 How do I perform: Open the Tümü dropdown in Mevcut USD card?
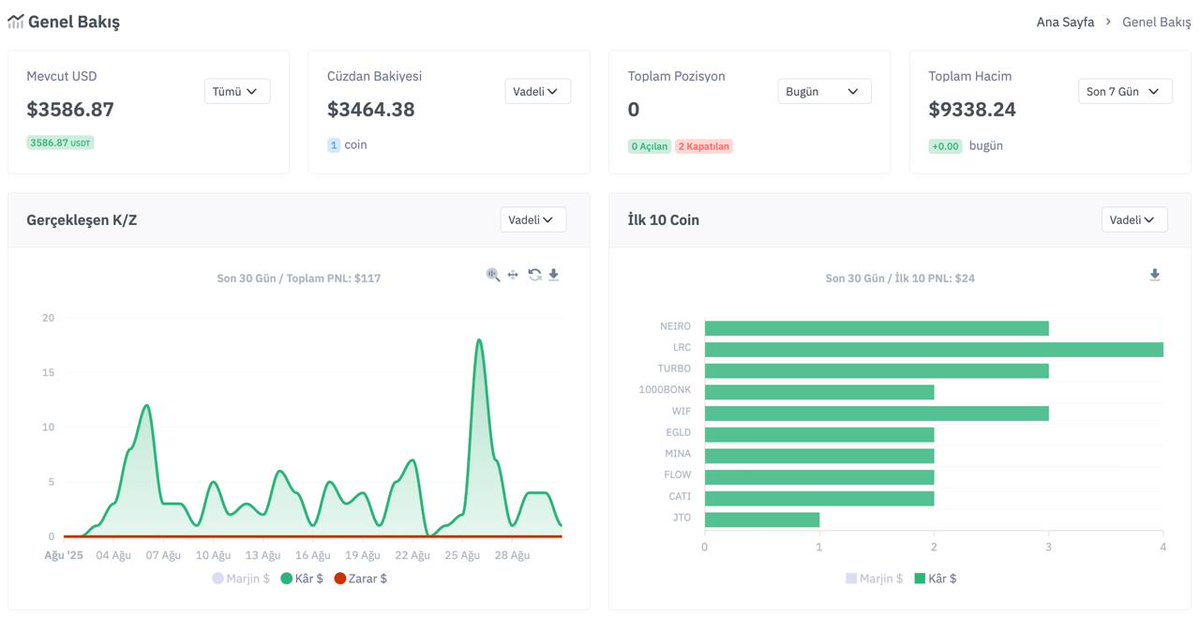(237, 91)
